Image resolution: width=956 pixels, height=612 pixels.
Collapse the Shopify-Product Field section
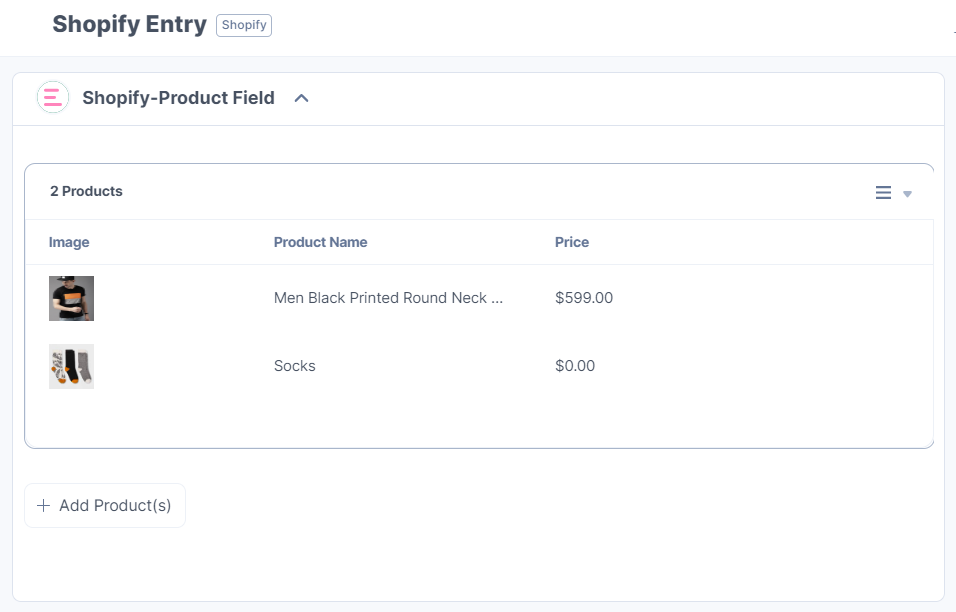click(x=302, y=98)
